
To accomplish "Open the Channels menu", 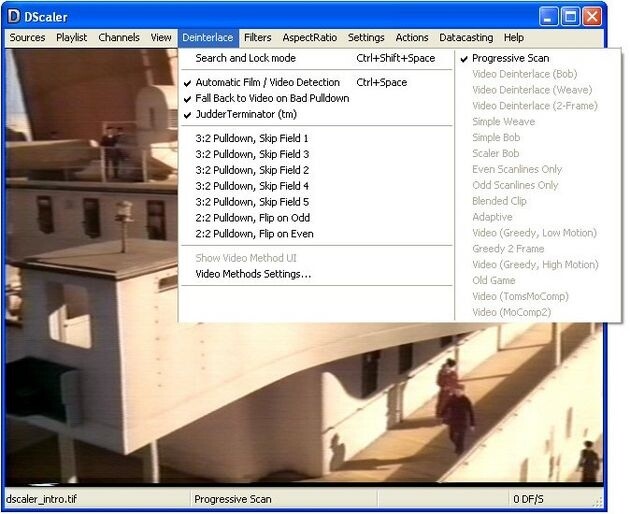I will pos(119,38).
